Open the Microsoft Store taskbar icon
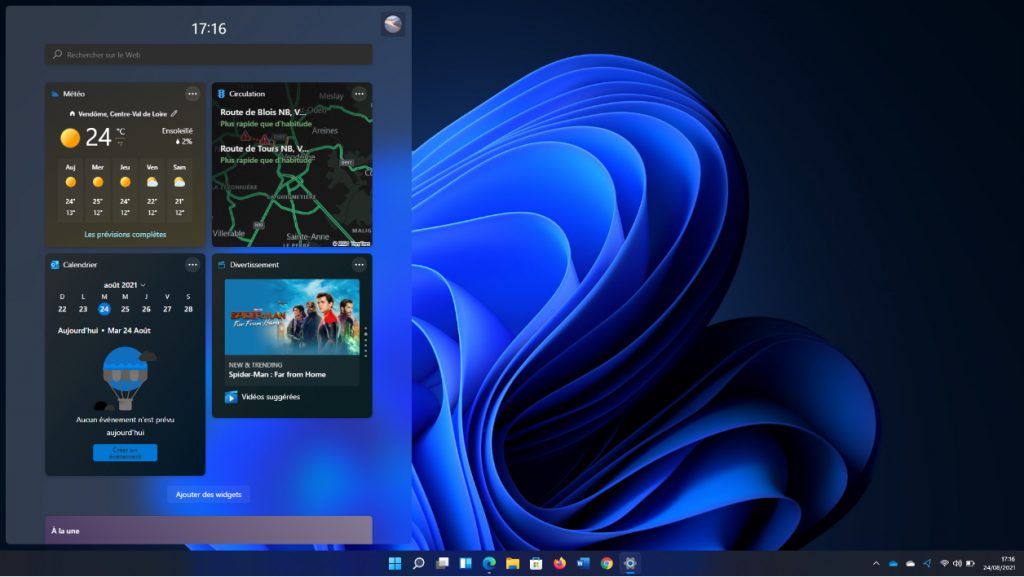Image resolution: width=1024 pixels, height=577 pixels. pyautogui.click(x=536, y=563)
